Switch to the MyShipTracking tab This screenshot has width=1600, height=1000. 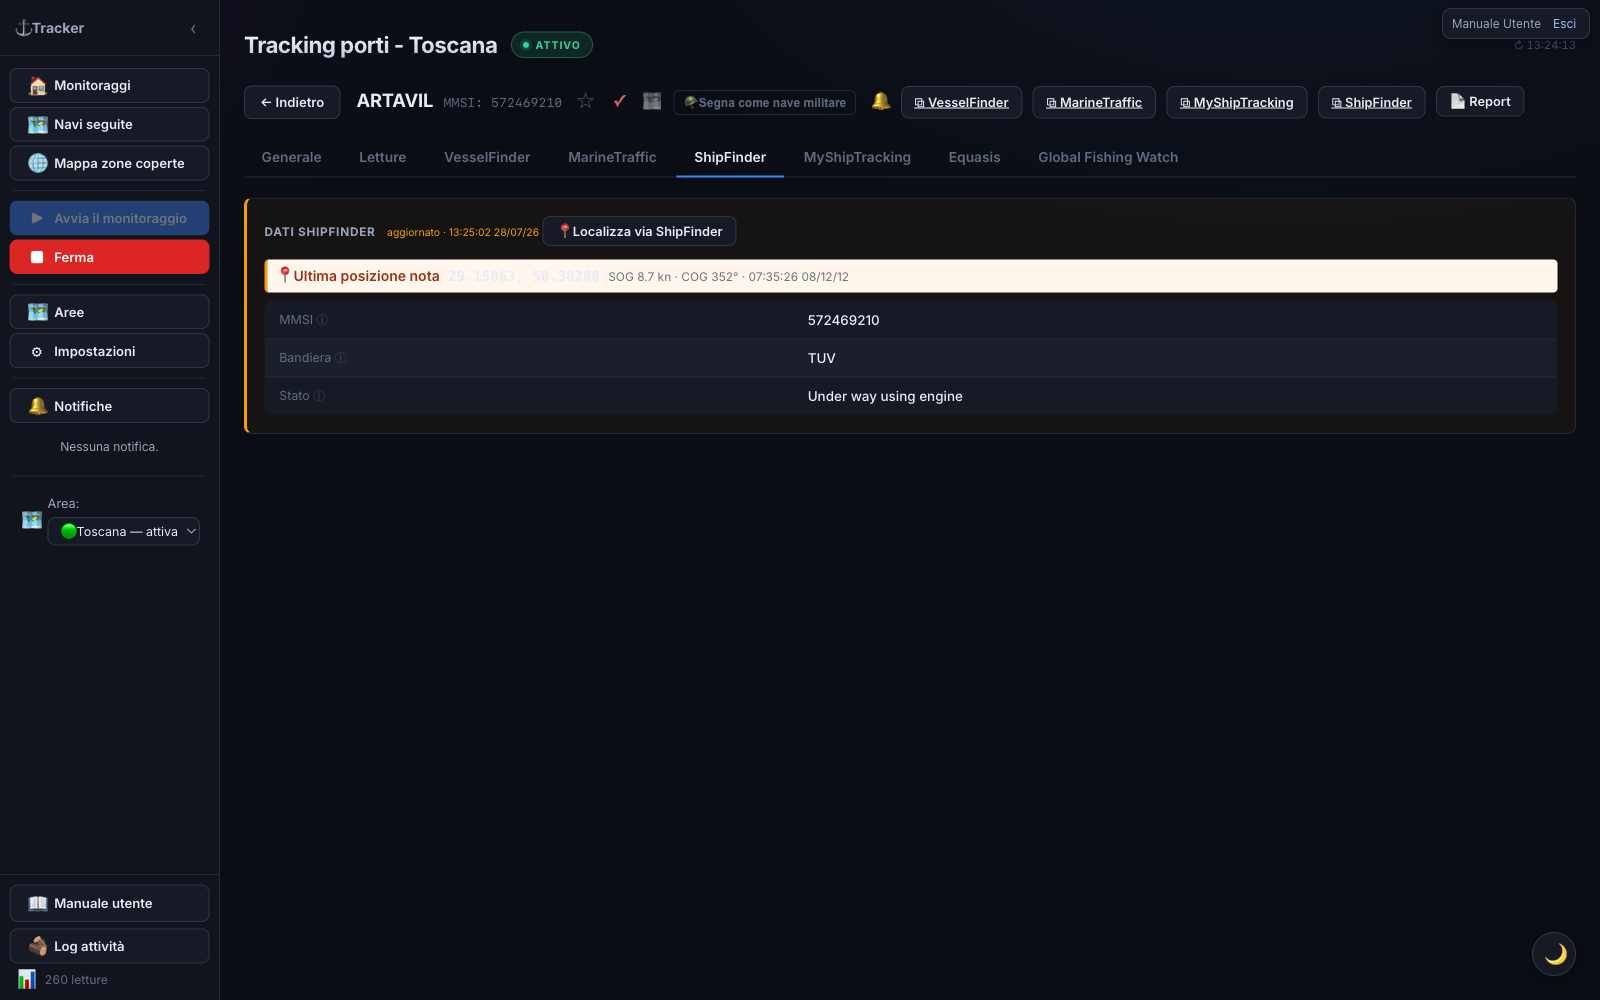pos(857,157)
